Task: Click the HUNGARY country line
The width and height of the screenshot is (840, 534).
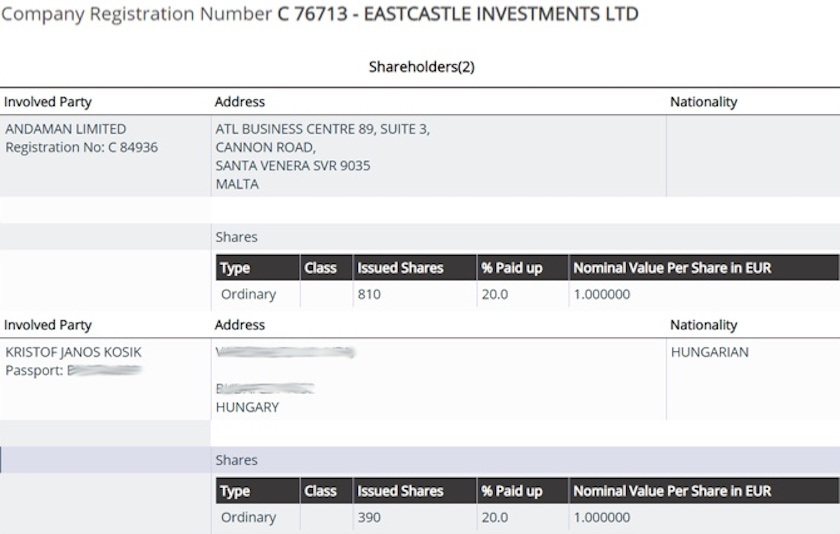Action: (247, 407)
